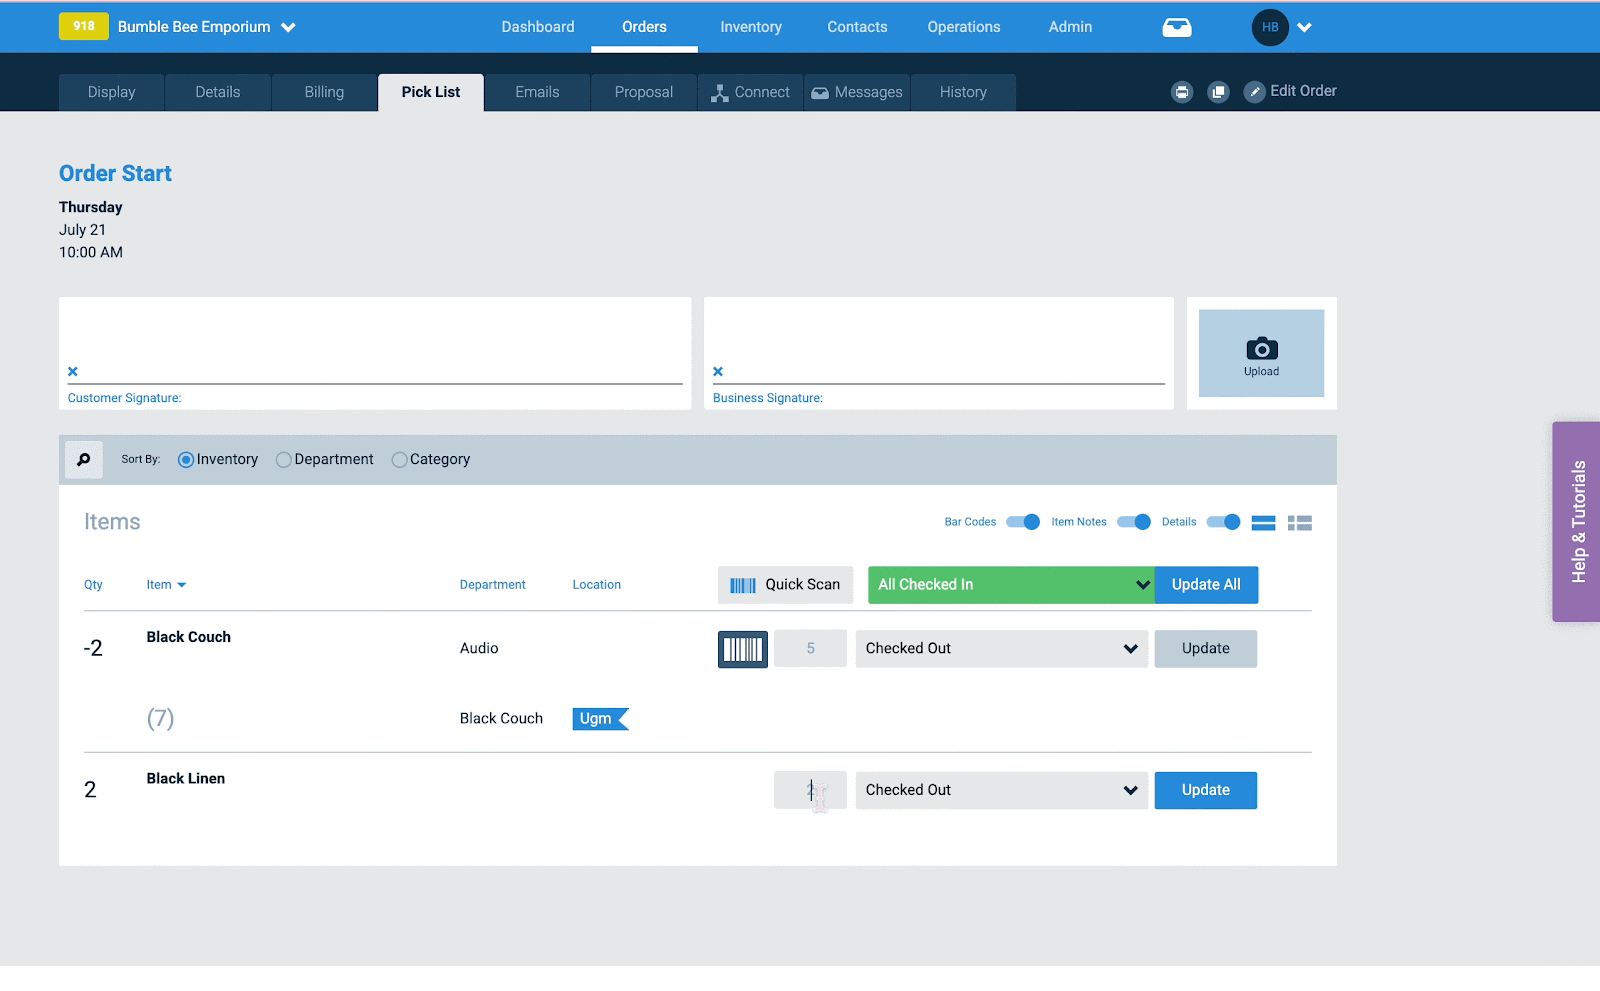Image resolution: width=1600 pixels, height=991 pixels.
Task: Click the print icon near Edit Order
Action: click(x=1182, y=92)
